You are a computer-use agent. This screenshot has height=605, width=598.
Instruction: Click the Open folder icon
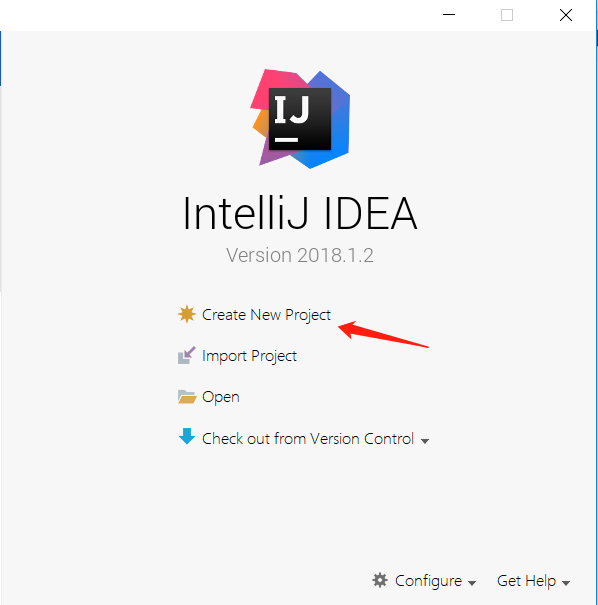coord(187,397)
